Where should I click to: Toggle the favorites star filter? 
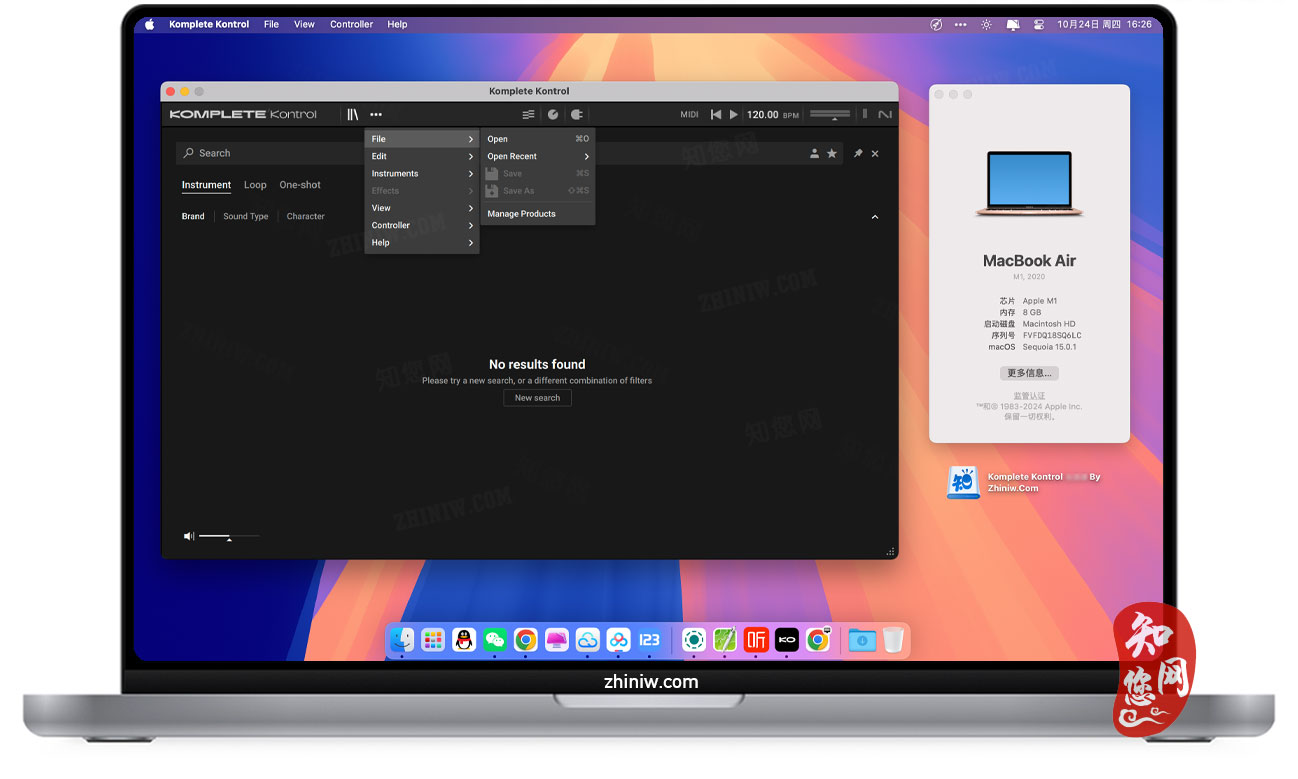832,153
